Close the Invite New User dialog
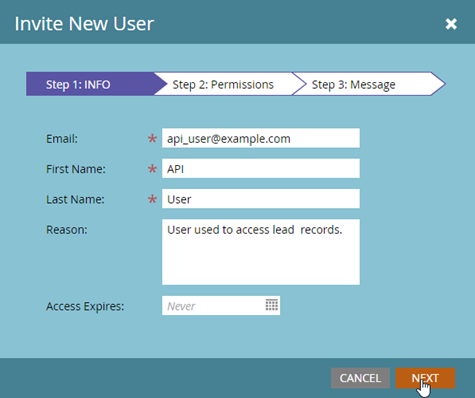The height and width of the screenshot is (398, 475). pos(451,24)
